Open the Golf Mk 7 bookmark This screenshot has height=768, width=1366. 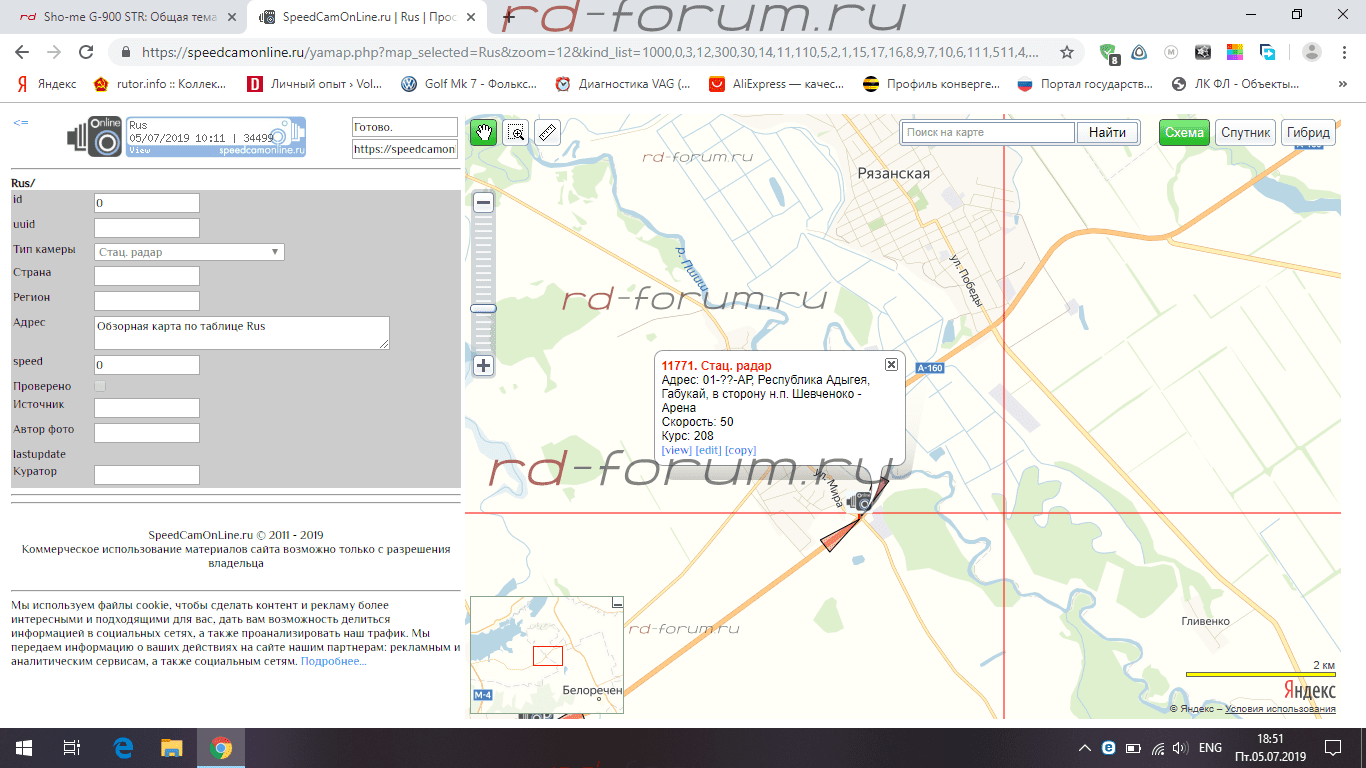tap(469, 84)
